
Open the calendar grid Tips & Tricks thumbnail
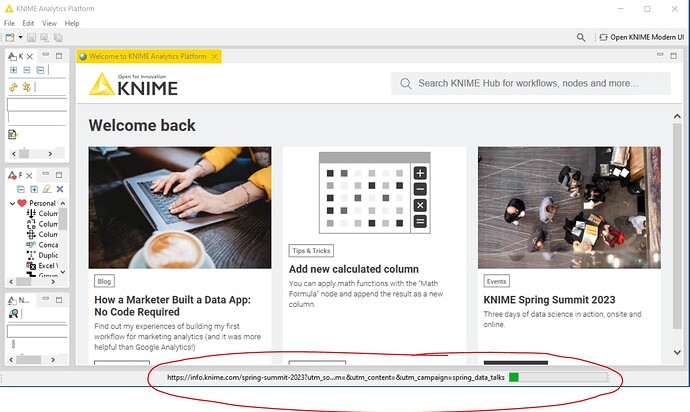pos(374,193)
